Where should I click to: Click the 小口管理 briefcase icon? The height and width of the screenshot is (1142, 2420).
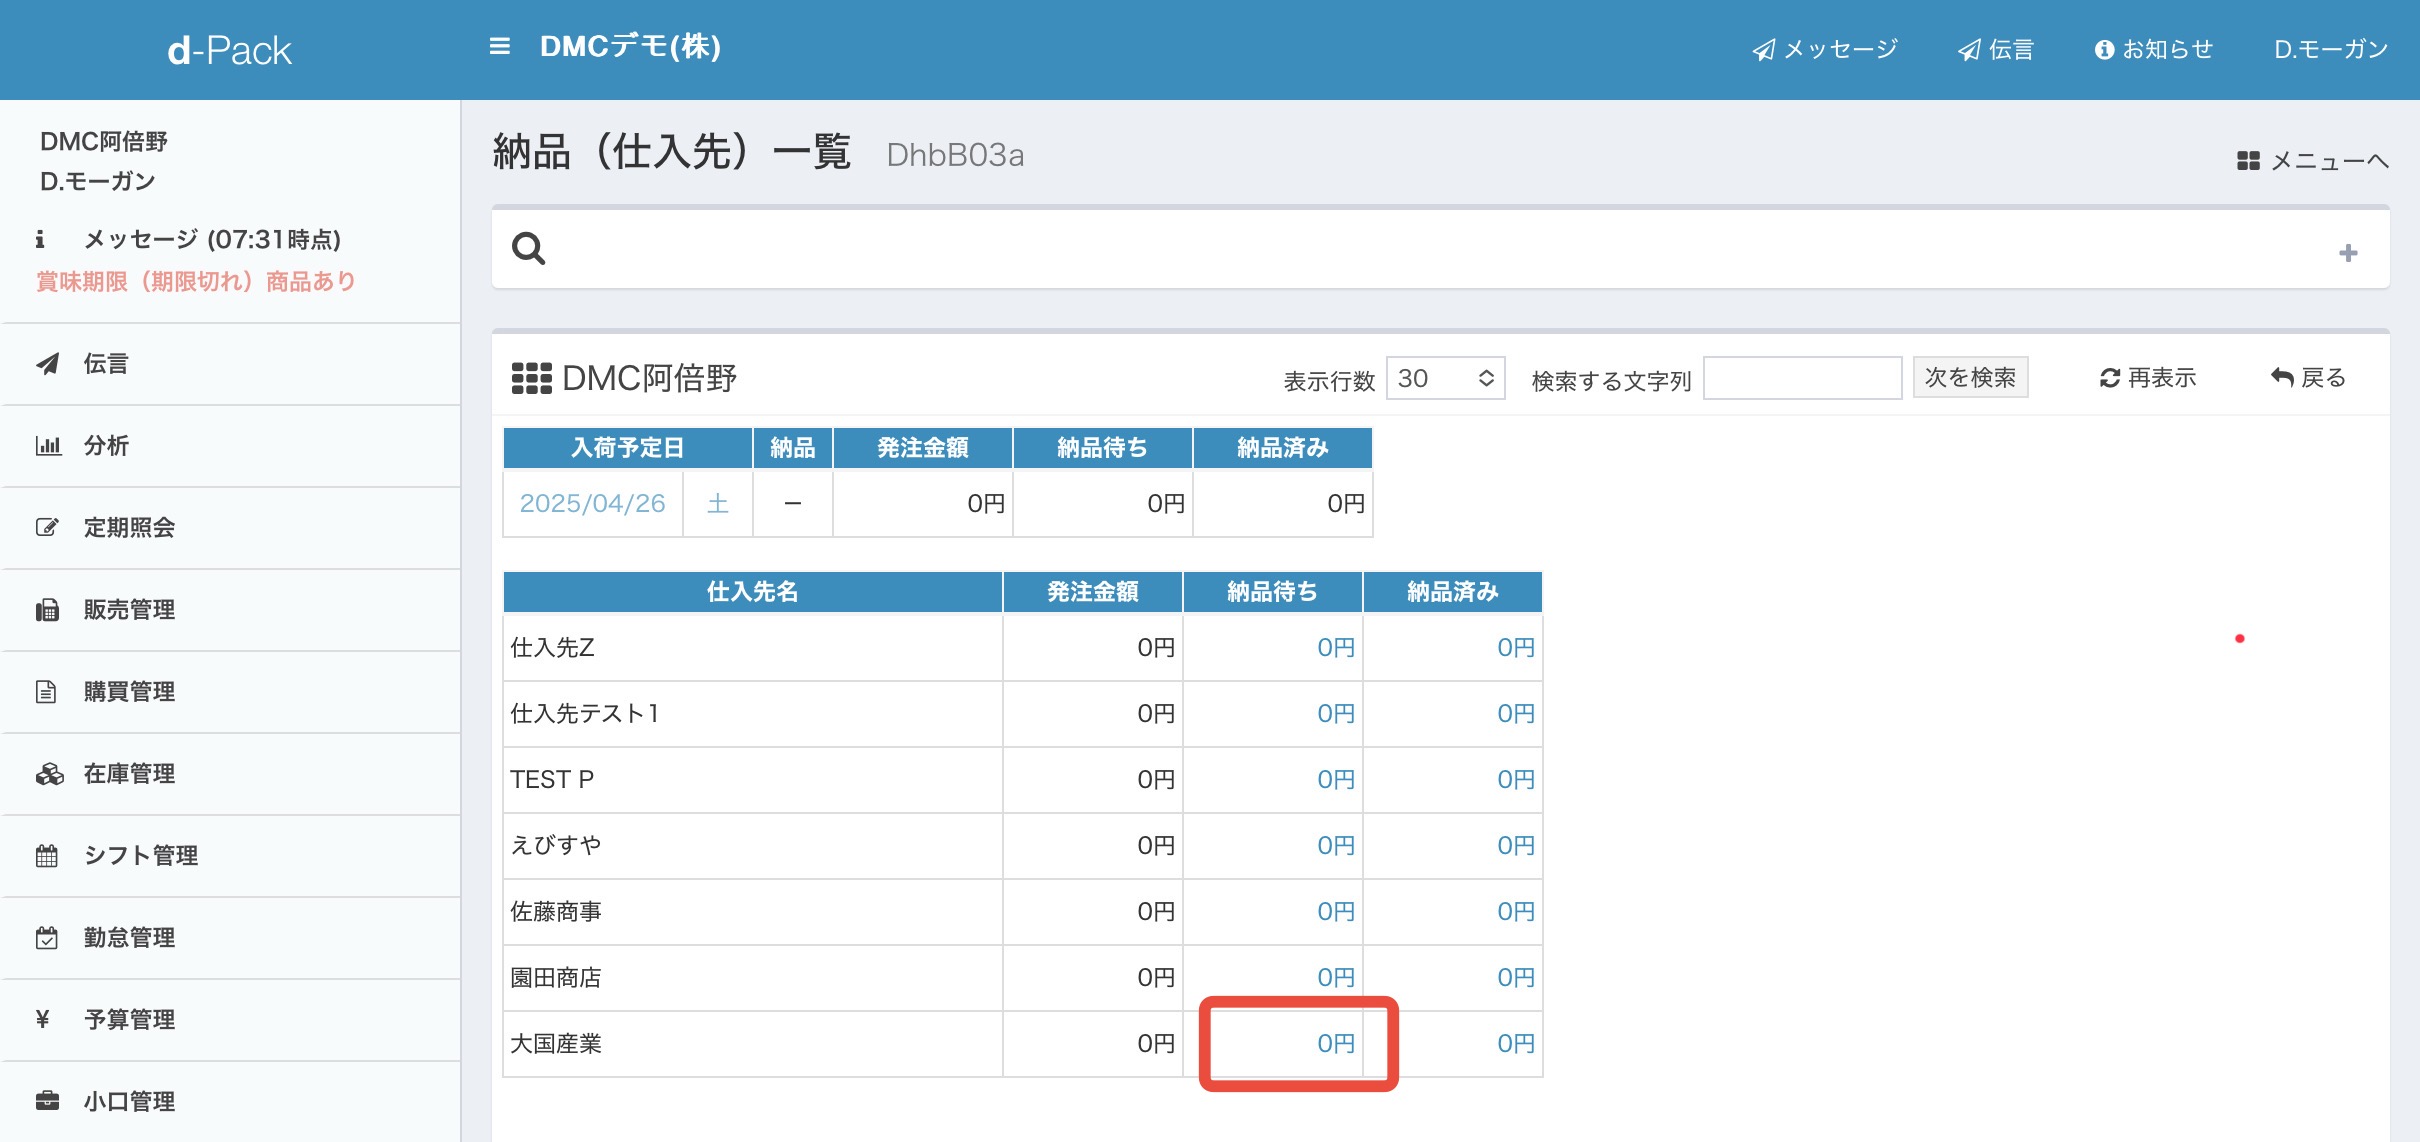(47, 1101)
